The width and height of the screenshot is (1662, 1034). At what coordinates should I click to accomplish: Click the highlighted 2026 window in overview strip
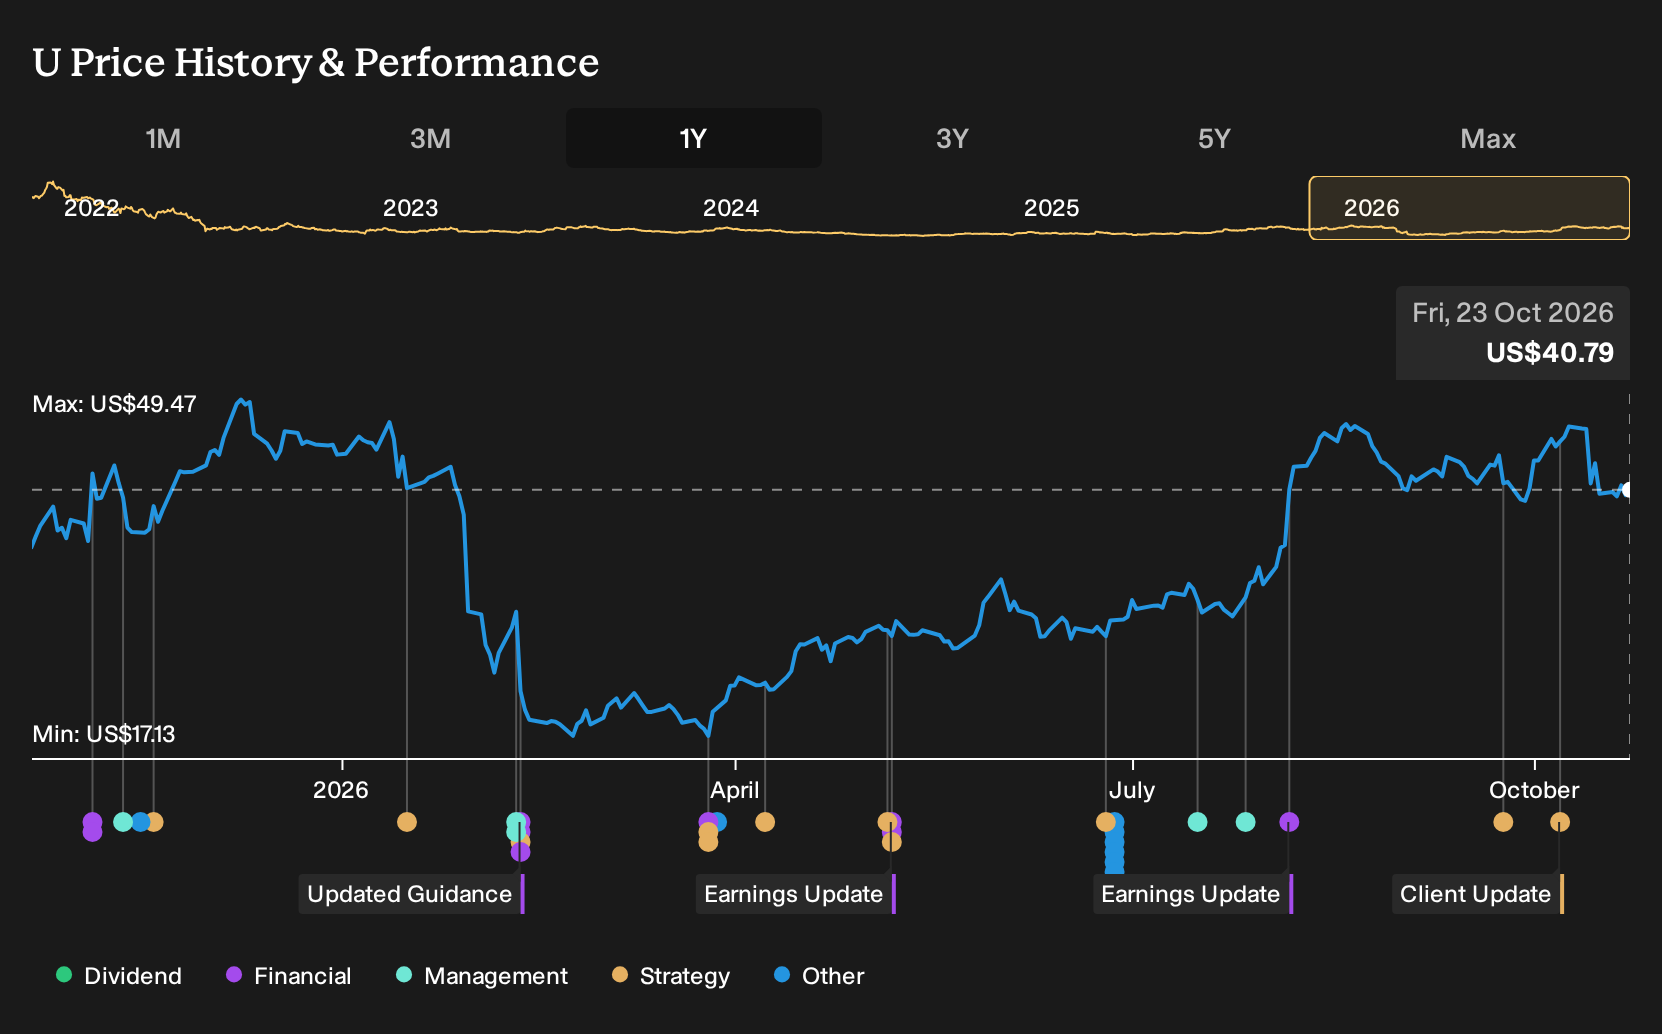[1469, 208]
